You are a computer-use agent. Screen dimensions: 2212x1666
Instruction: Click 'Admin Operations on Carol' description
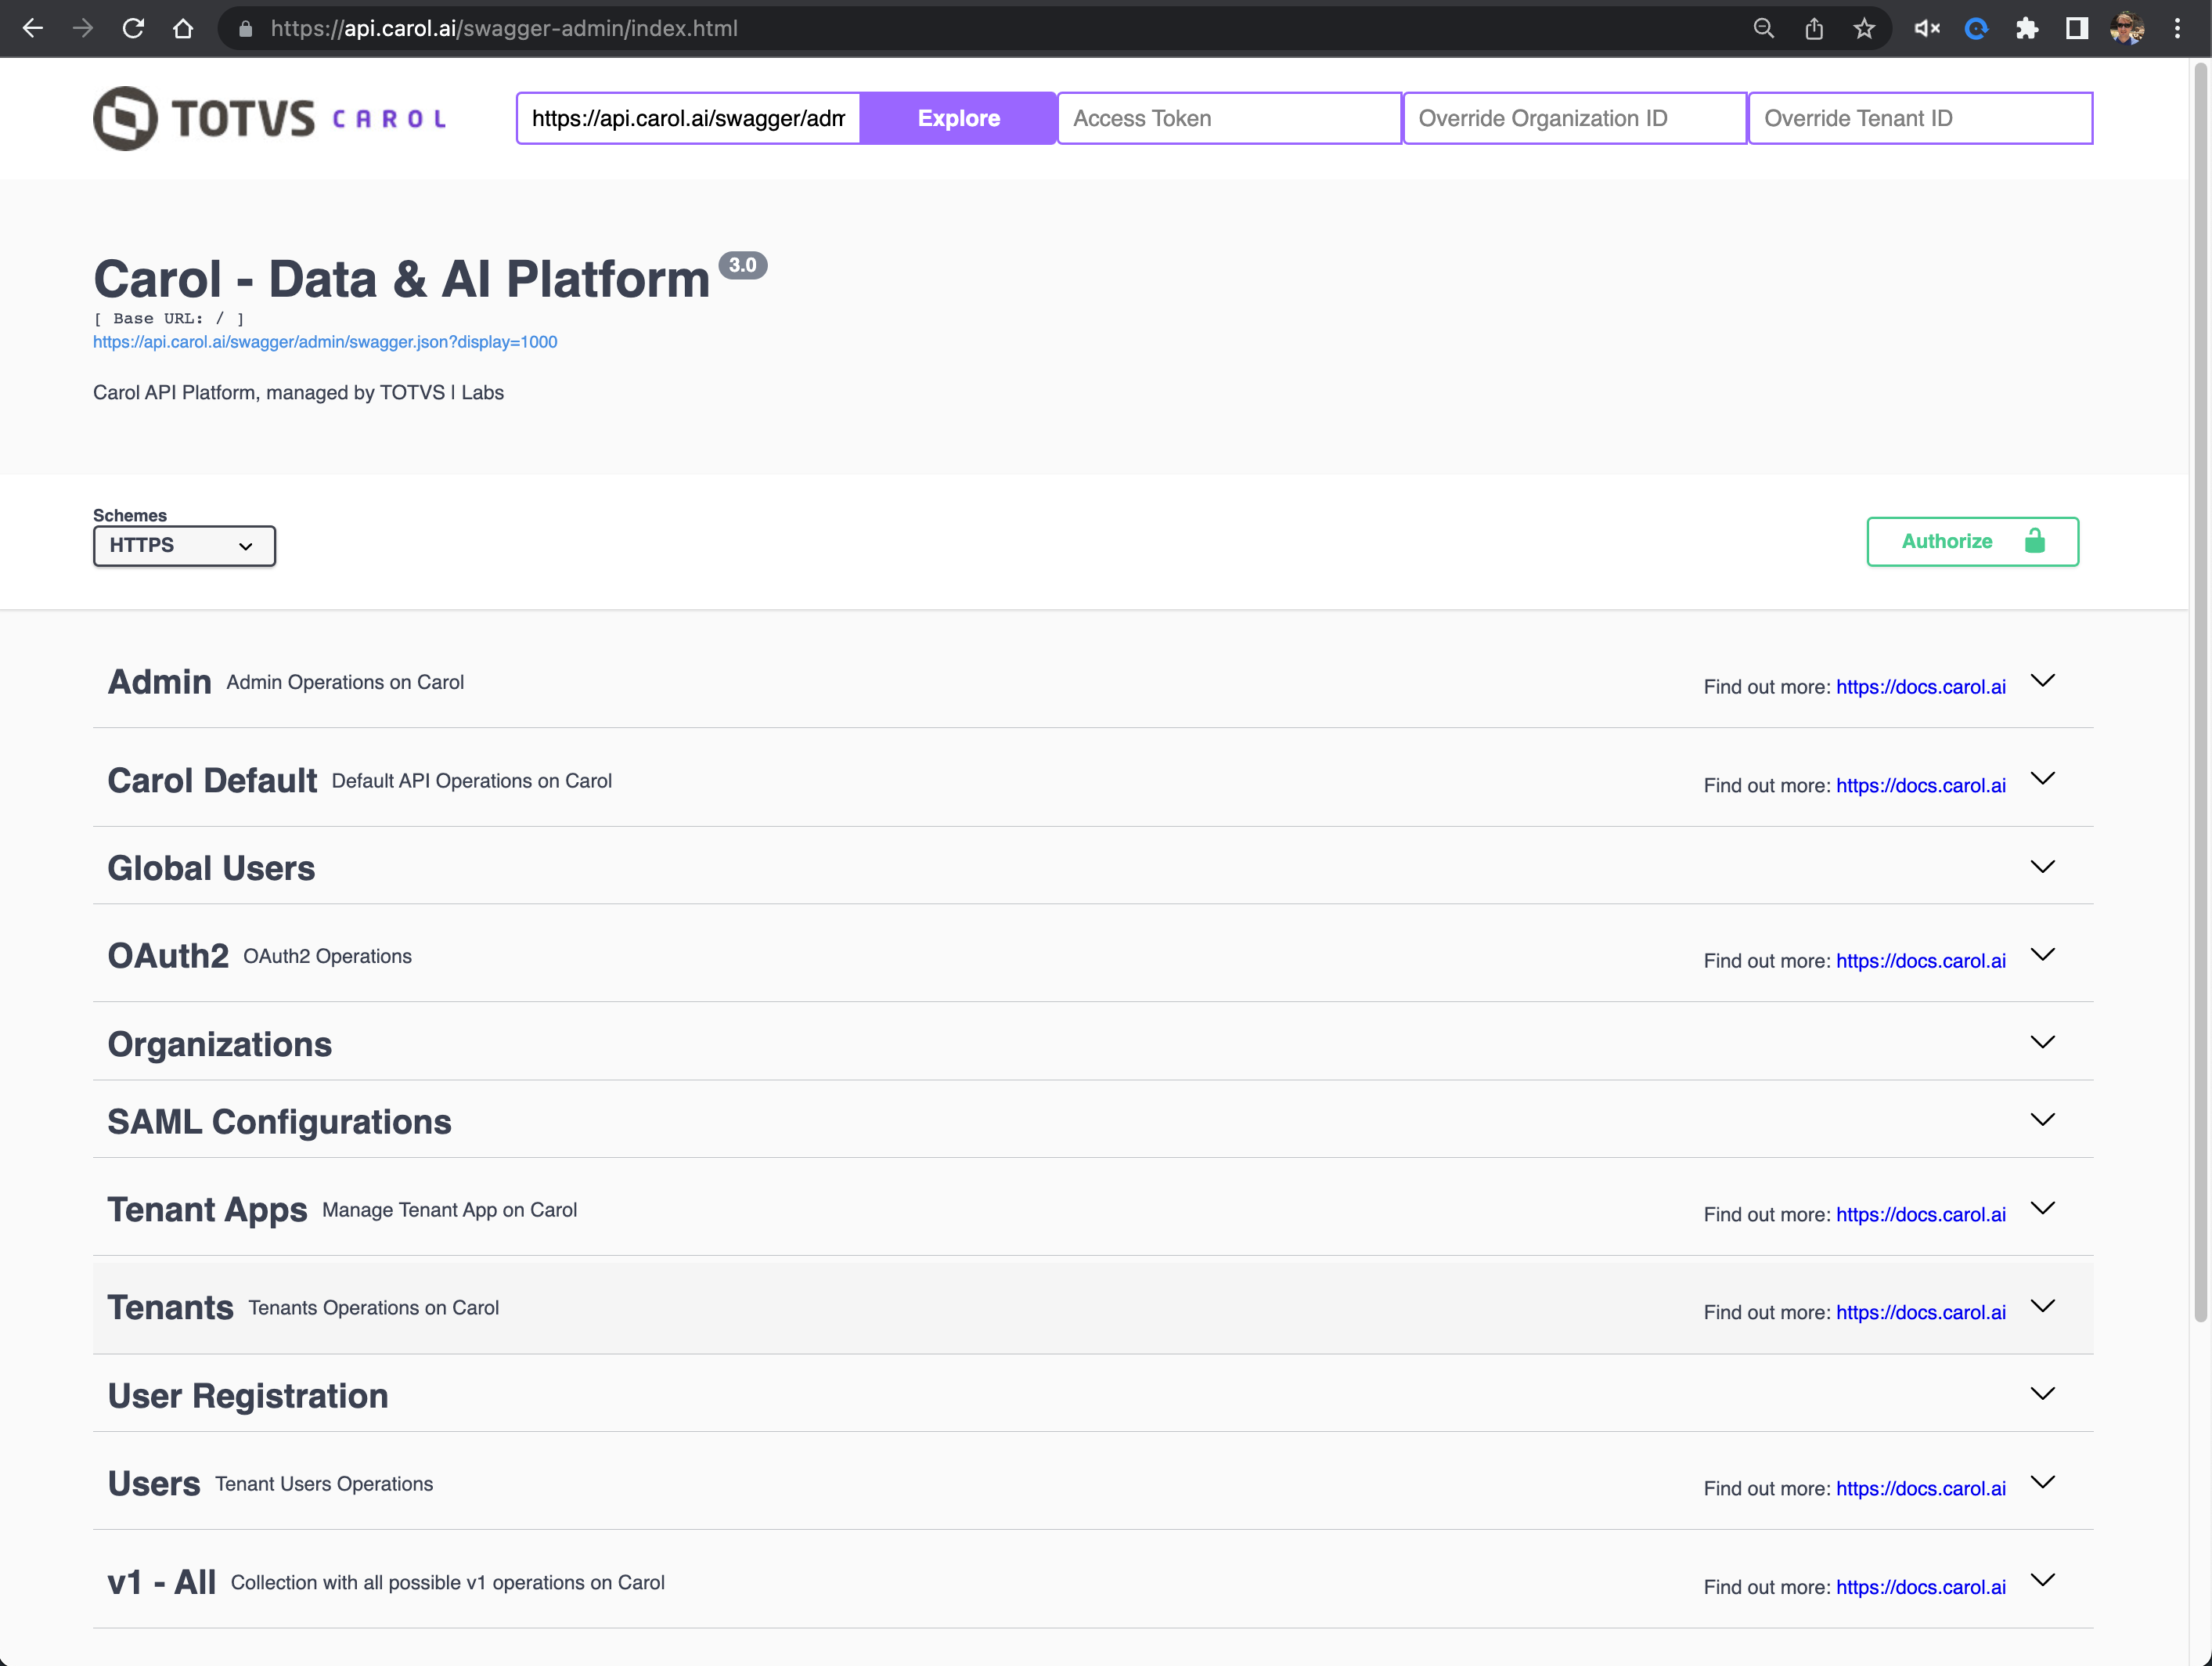[x=345, y=682]
